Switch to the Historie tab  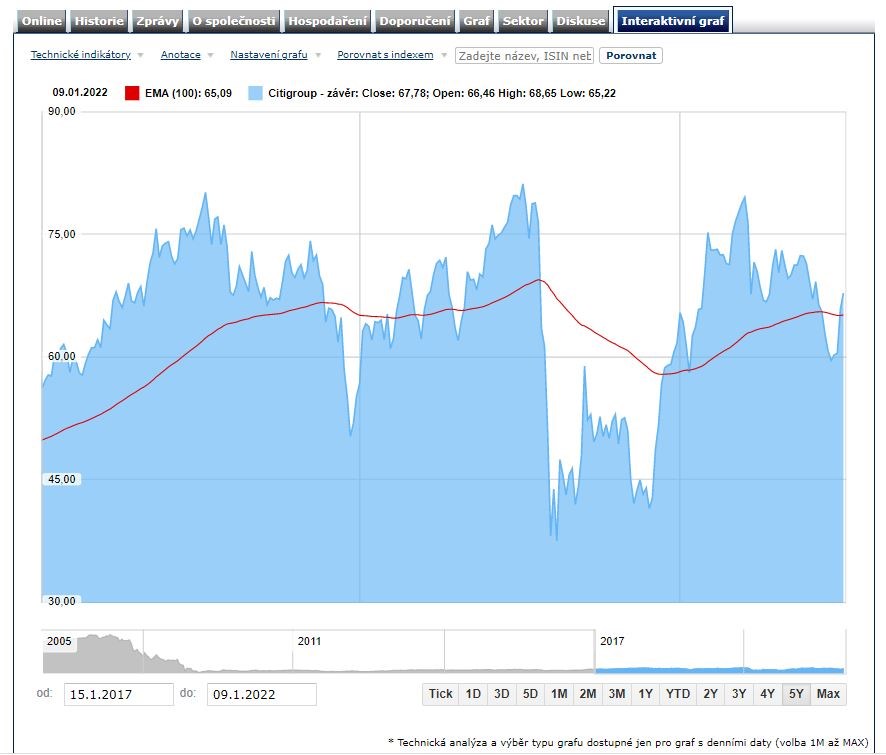(x=100, y=21)
